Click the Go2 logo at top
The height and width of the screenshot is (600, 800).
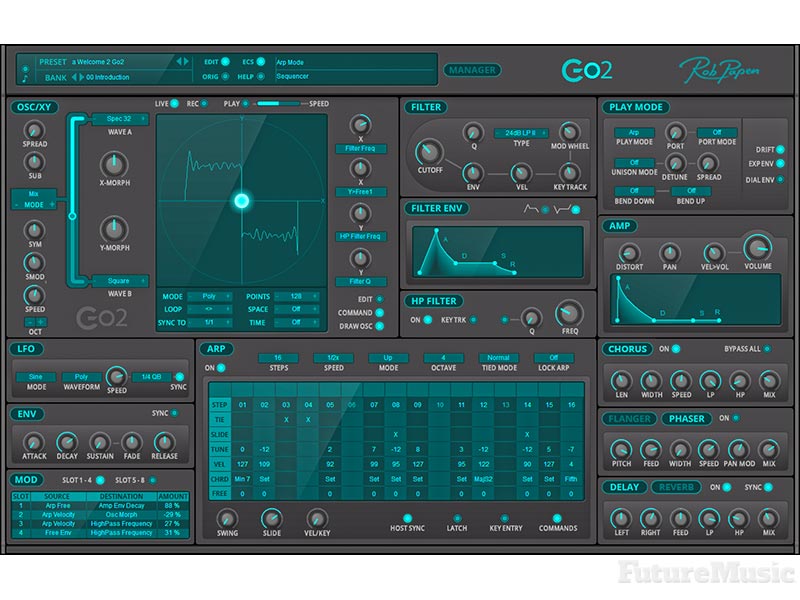point(587,70)
